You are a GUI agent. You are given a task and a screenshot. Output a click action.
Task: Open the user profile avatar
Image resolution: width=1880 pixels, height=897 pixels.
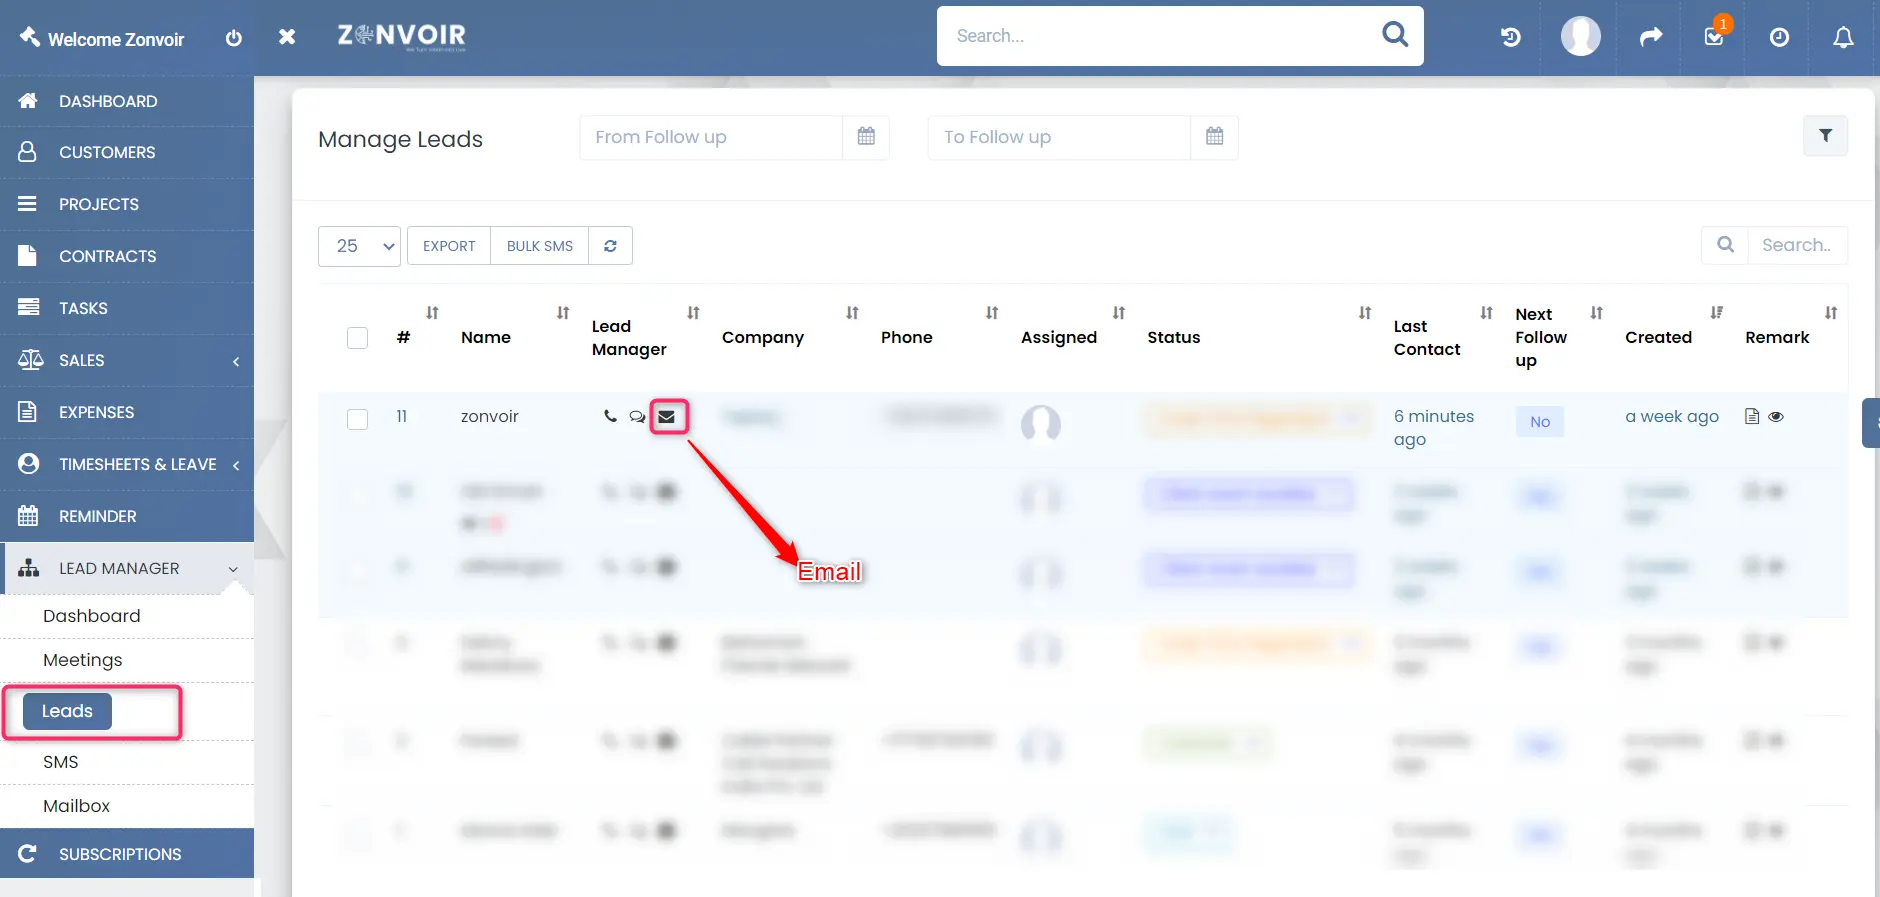click(x=1581, y=36)
